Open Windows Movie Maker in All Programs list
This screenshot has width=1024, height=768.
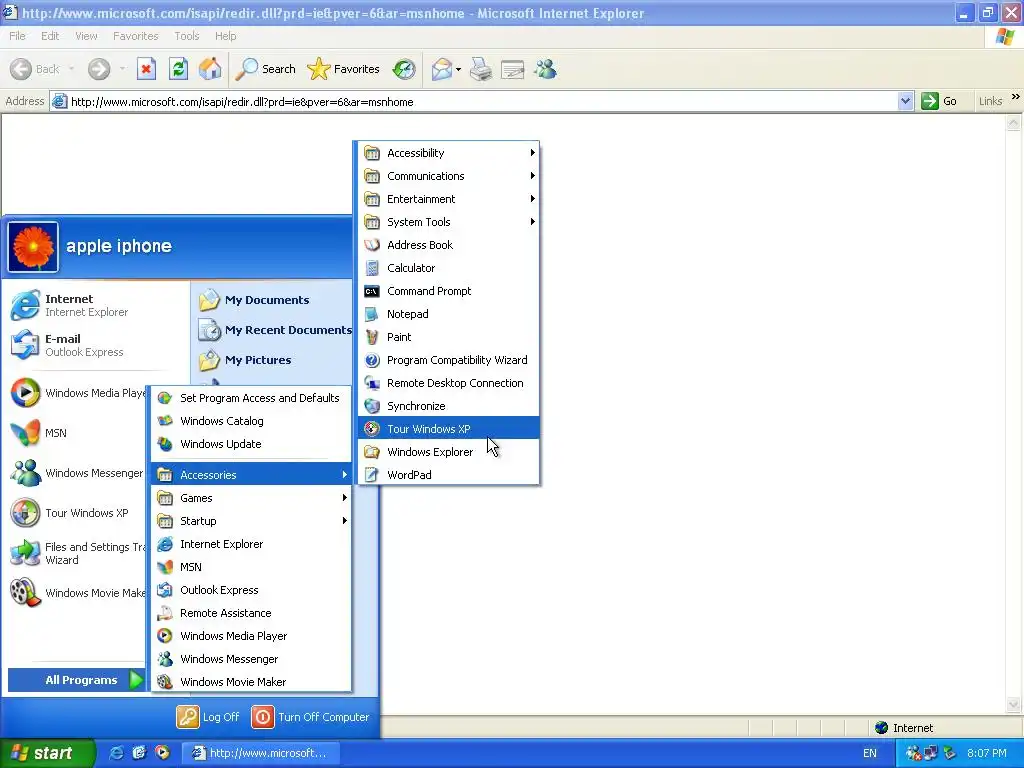[x=251, y=682]
